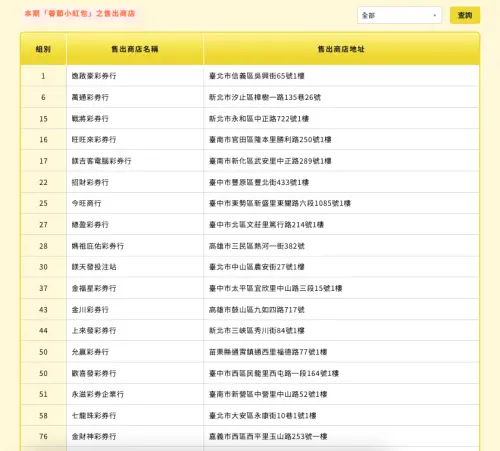Click group number 44 for 上來發彩券行
500x451 pixels.
[43, 331]
